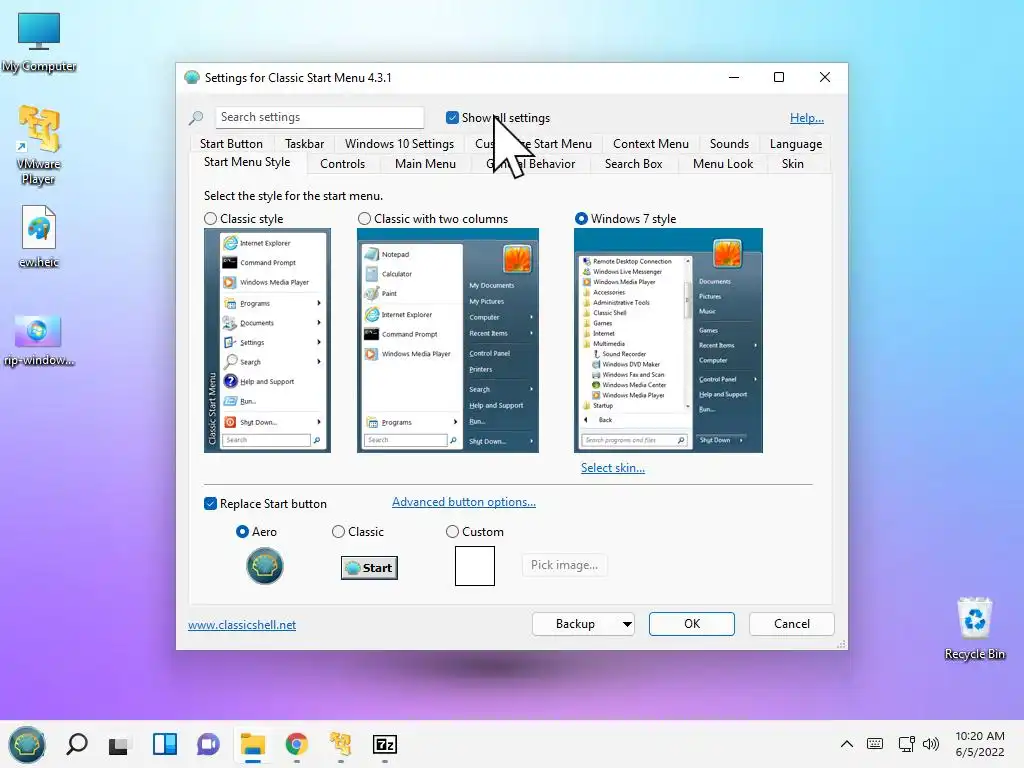1024x768 pixels.
Task: Open the Taskbar tab
Action: click(x=304, y=144)
